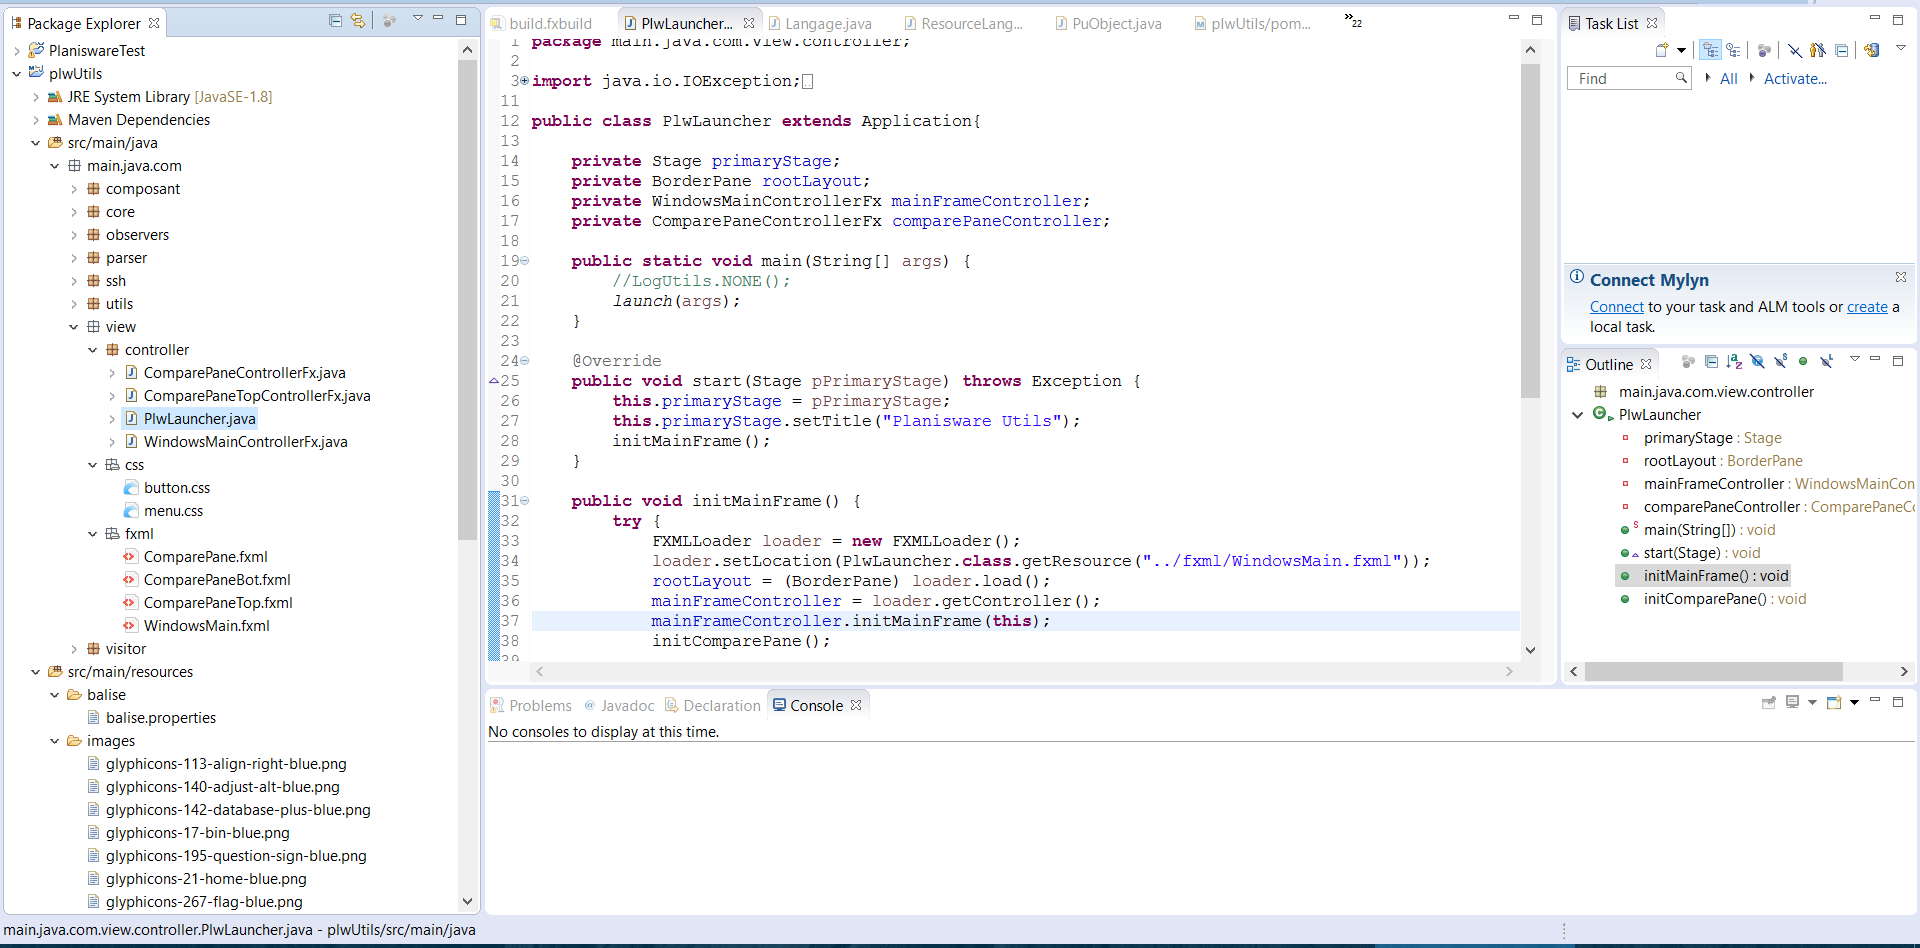The image size is (1920, 948).
Task: Open Task List view menu triangle
Action: click(1901, 48)
